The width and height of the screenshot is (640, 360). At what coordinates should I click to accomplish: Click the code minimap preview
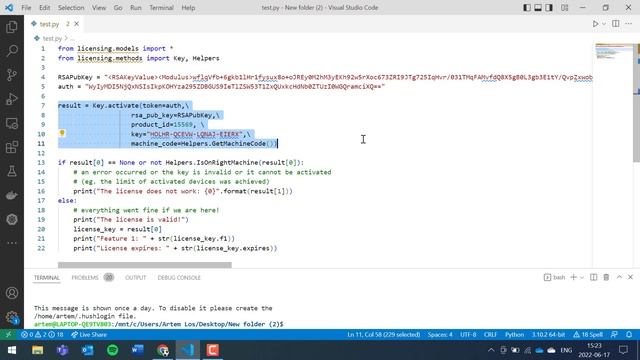pyautogui.click(x=614, y=51)
